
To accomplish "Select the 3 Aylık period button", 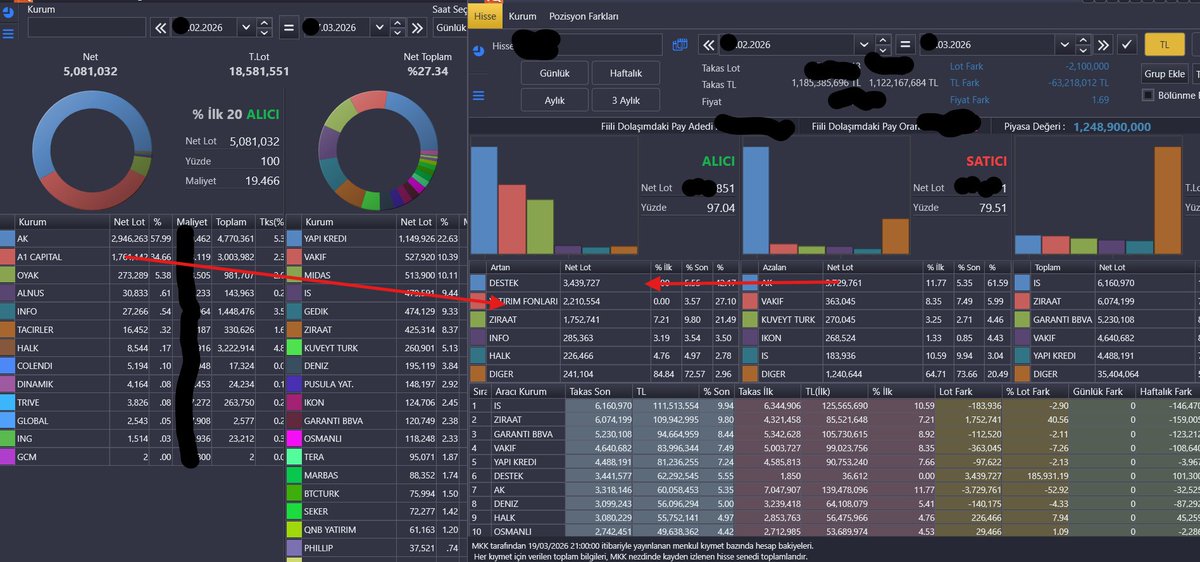I will coord(626,100).
